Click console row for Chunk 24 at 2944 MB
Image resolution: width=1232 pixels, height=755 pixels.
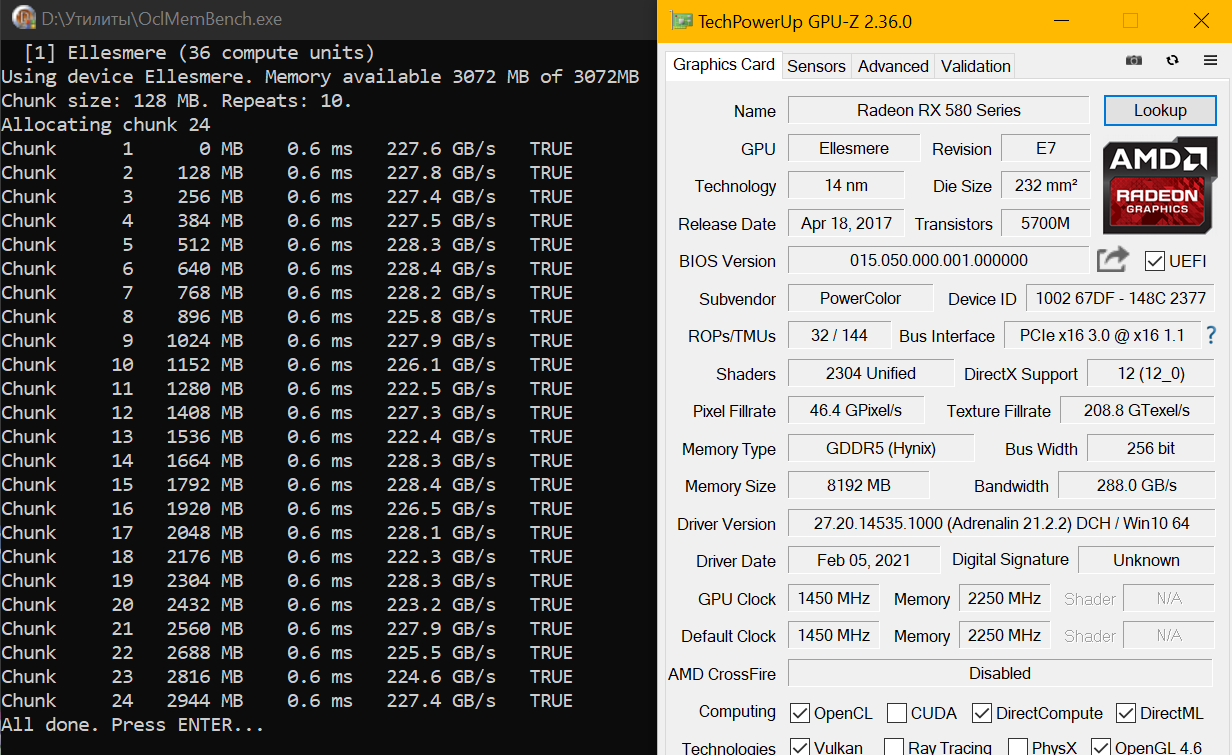tap(287, 700)
